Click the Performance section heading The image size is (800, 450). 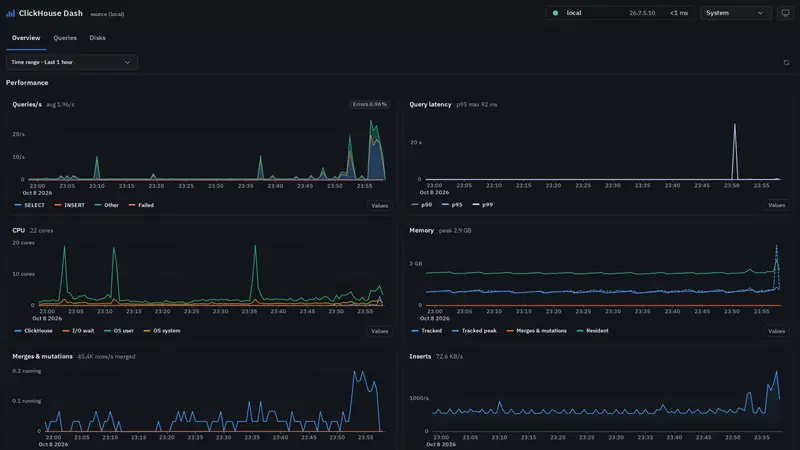(27, 83)
